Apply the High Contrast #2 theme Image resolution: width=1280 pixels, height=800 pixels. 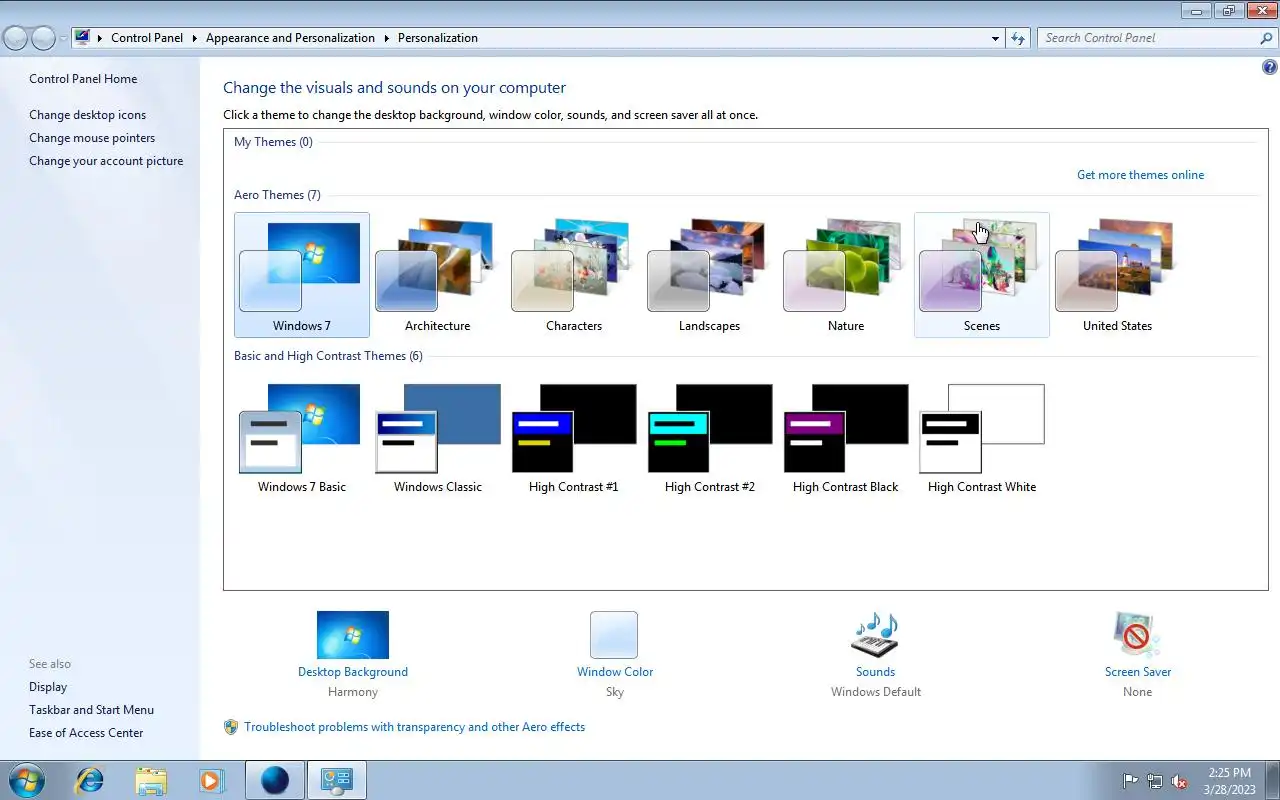coord(710,437)
